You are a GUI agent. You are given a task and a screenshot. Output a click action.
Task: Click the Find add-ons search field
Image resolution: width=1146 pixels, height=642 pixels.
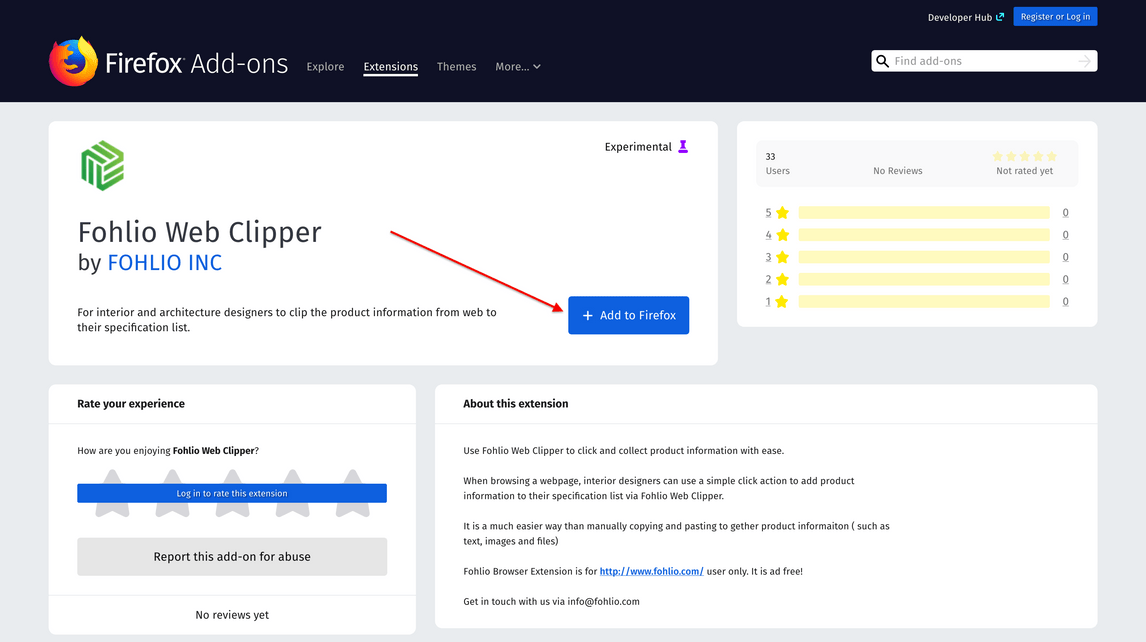point(984,61)
